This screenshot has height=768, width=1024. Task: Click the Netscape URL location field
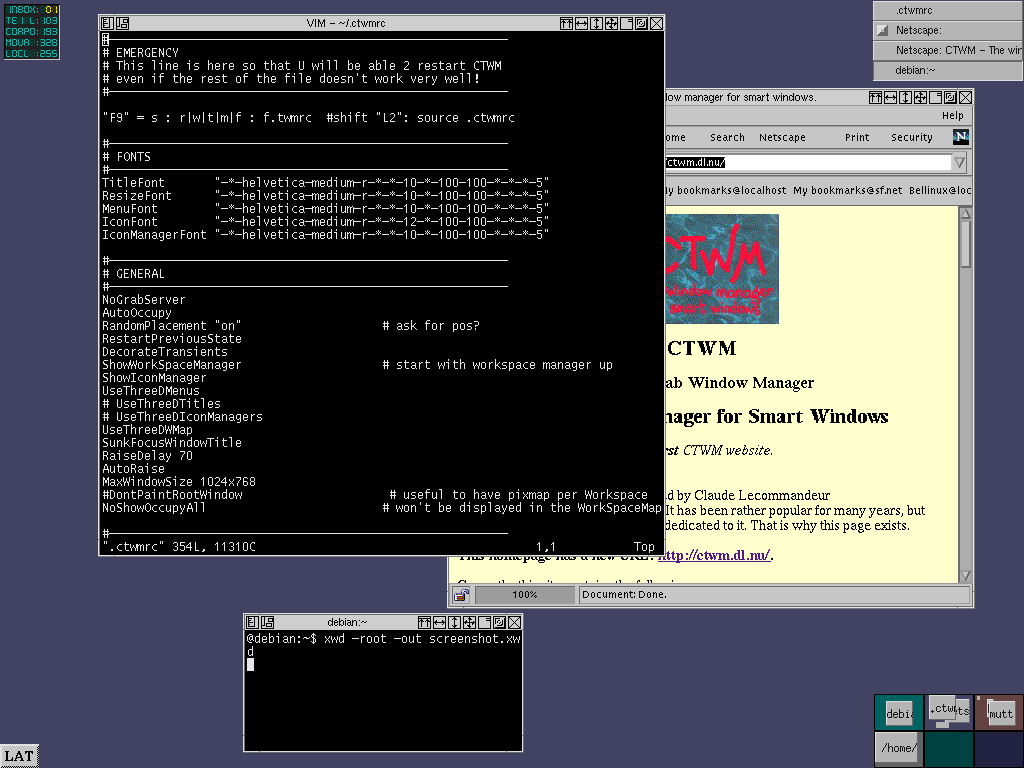coord(808,163)
